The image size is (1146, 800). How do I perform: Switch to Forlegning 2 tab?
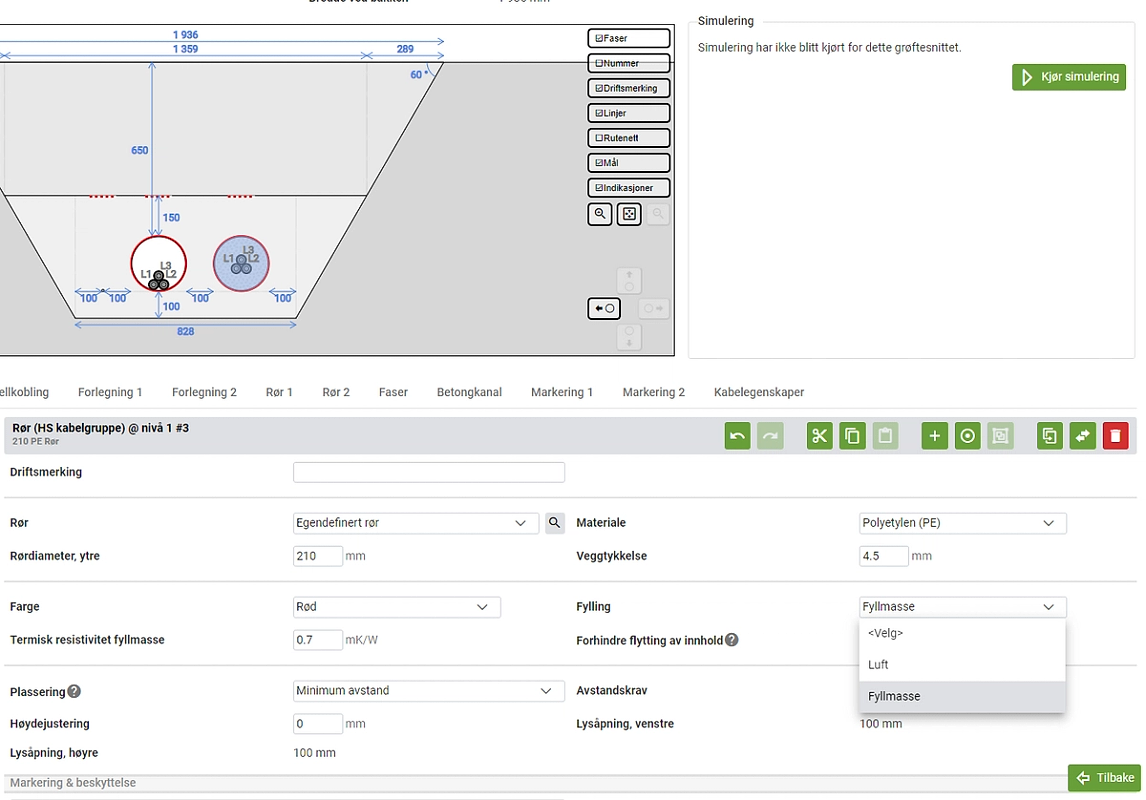coord(204,392)
